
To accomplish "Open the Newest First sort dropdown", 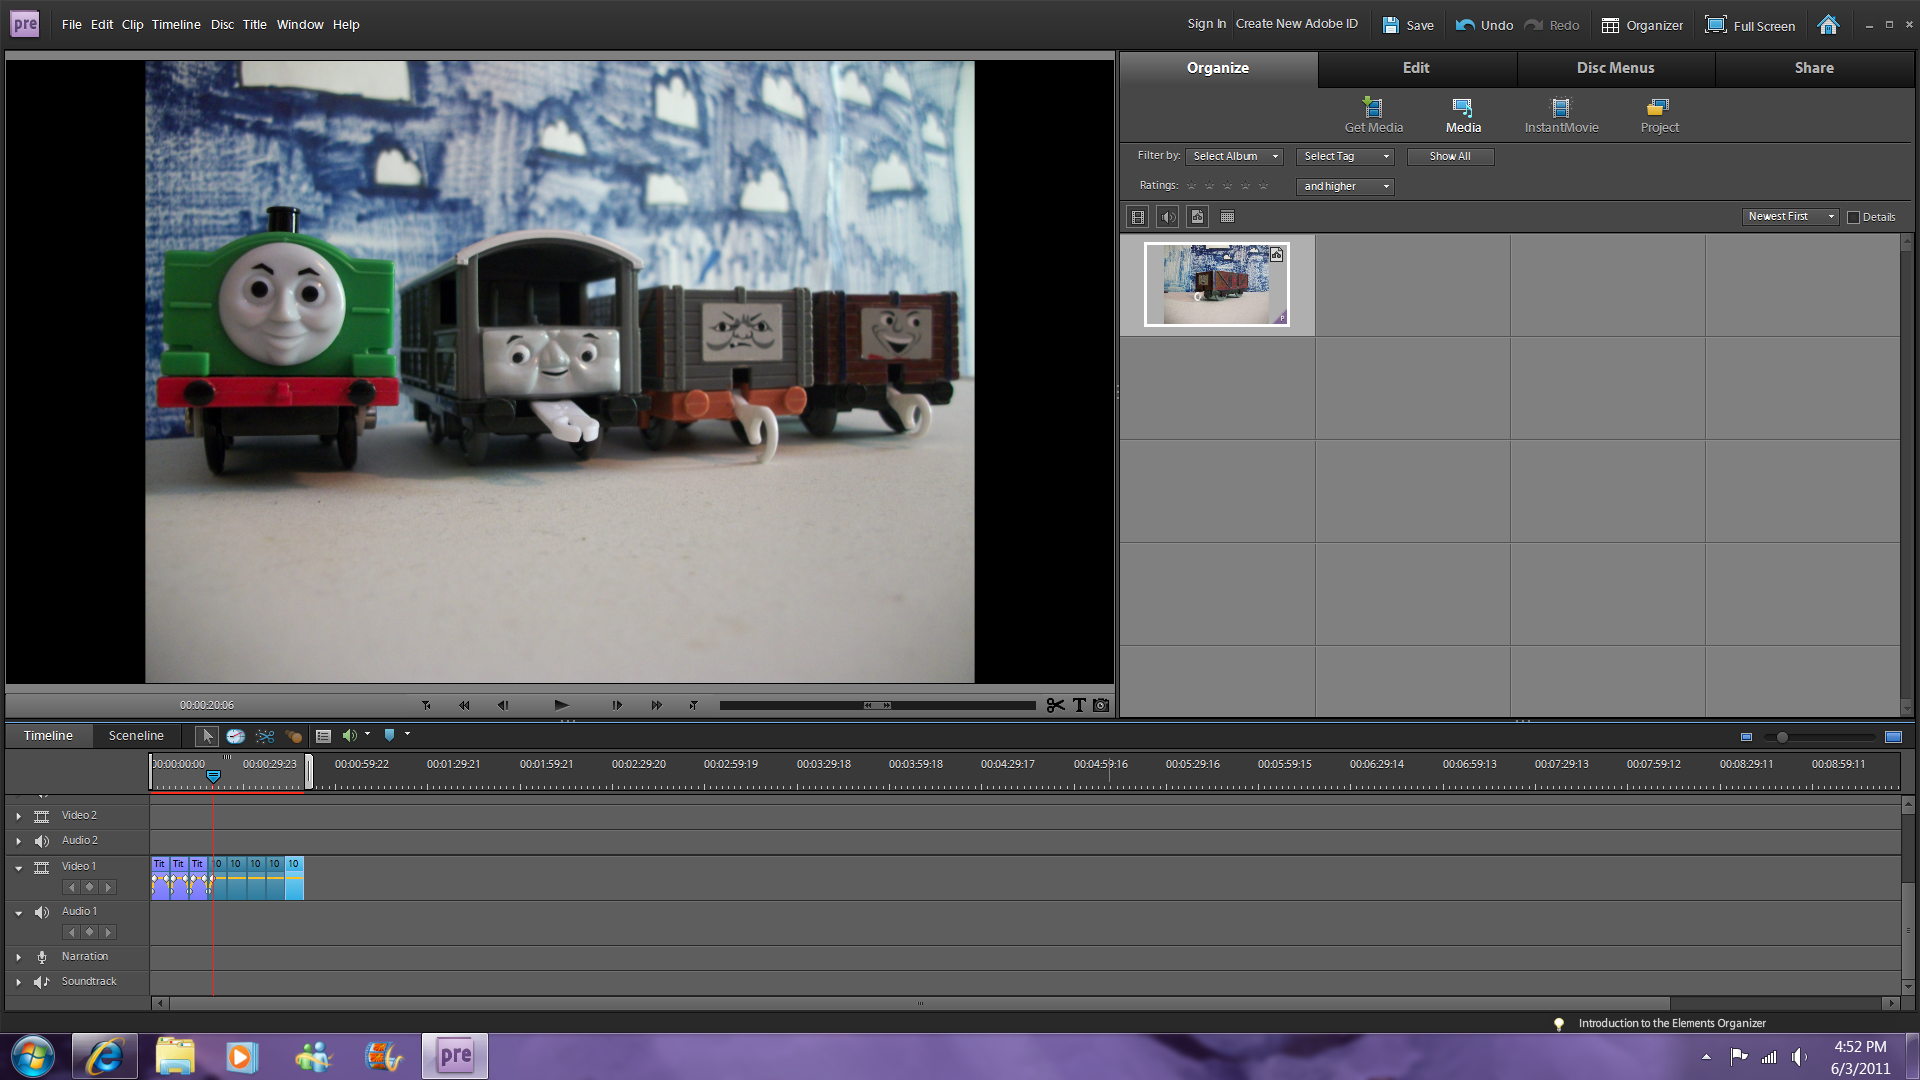I will pyautogui.click(x=1790, y=217).
